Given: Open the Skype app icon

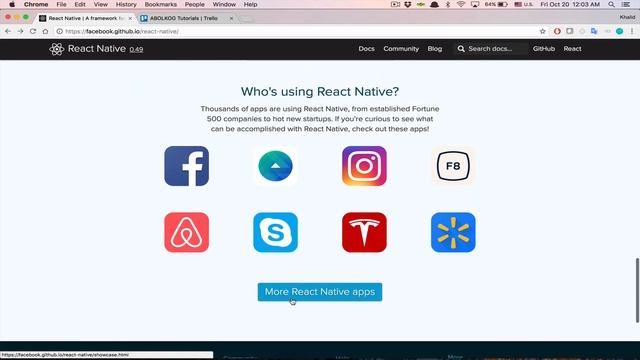Looking at the screenshot, I should coord(276,232).
